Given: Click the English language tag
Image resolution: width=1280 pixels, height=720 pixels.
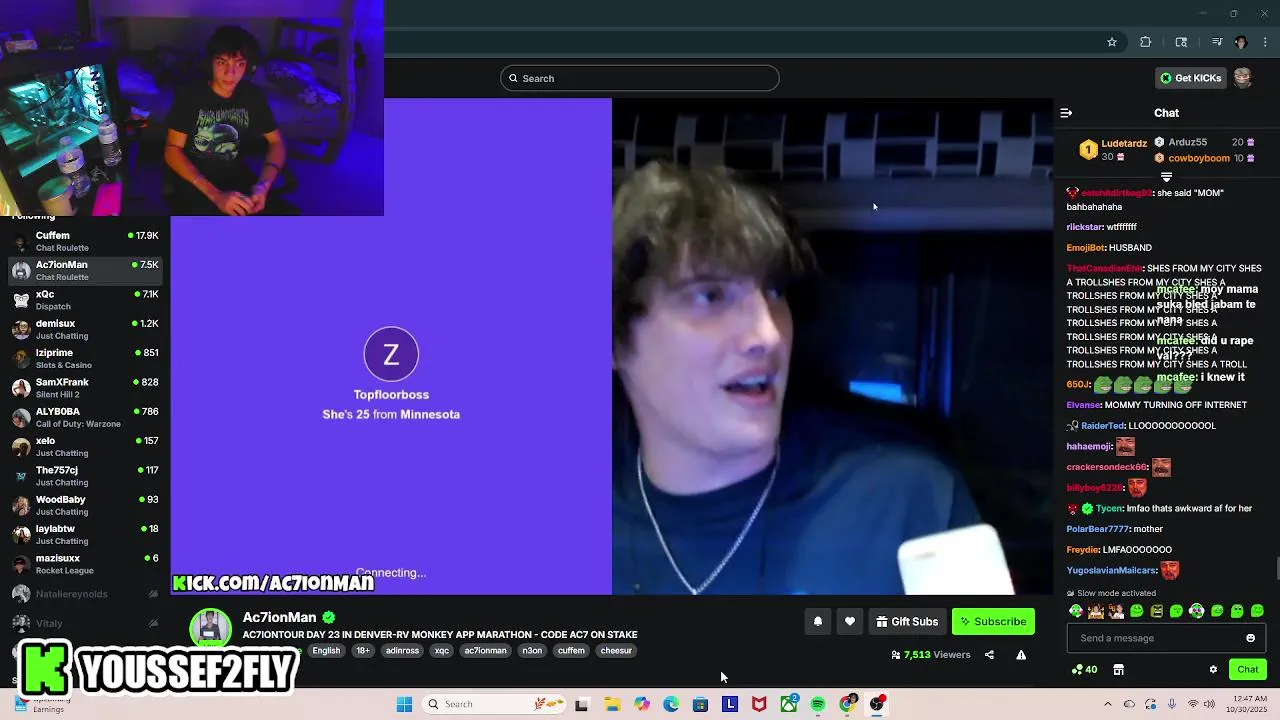Looking at the screenshot, I should pos(326,651).
